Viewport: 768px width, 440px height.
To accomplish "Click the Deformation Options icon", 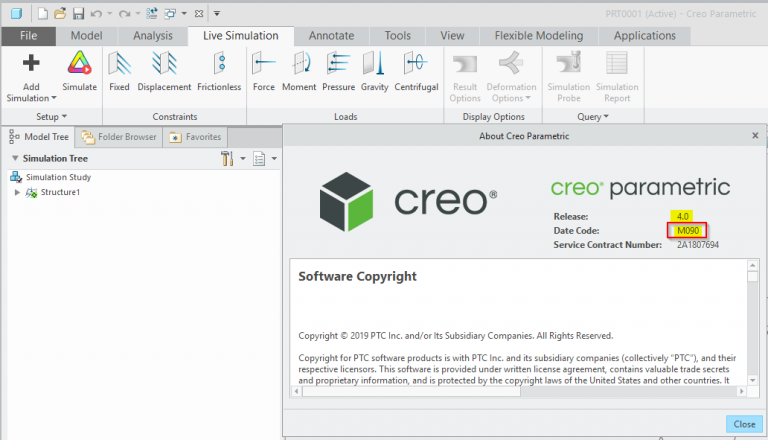I will (x=510, y=64).
